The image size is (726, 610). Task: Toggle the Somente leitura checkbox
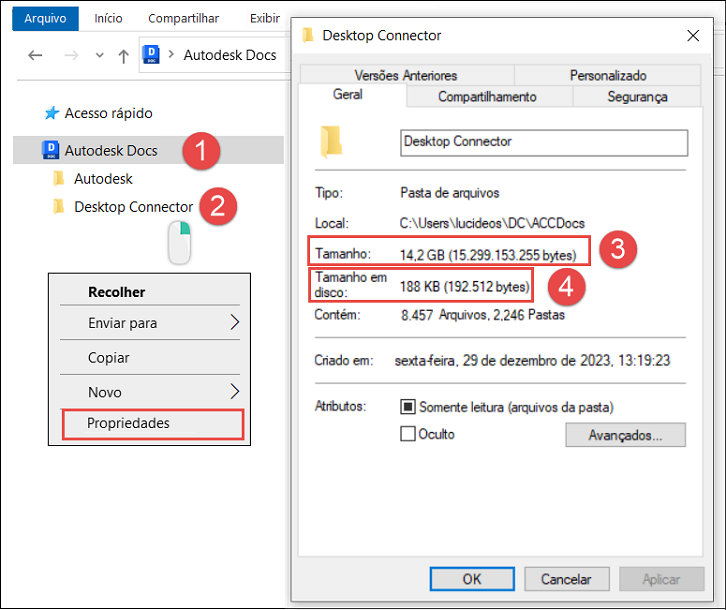[x=407, y=407]
